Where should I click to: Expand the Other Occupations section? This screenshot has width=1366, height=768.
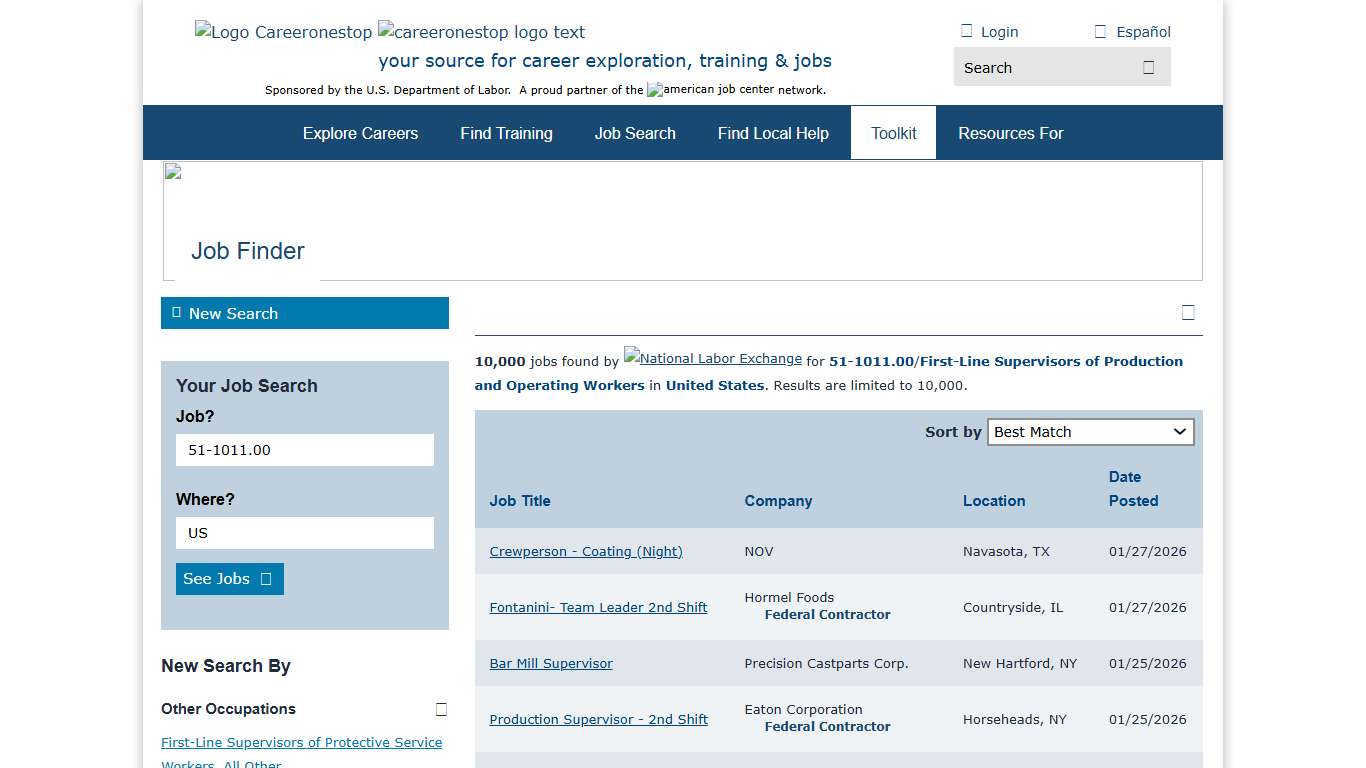pyautogui.click(x=441, y=709)
